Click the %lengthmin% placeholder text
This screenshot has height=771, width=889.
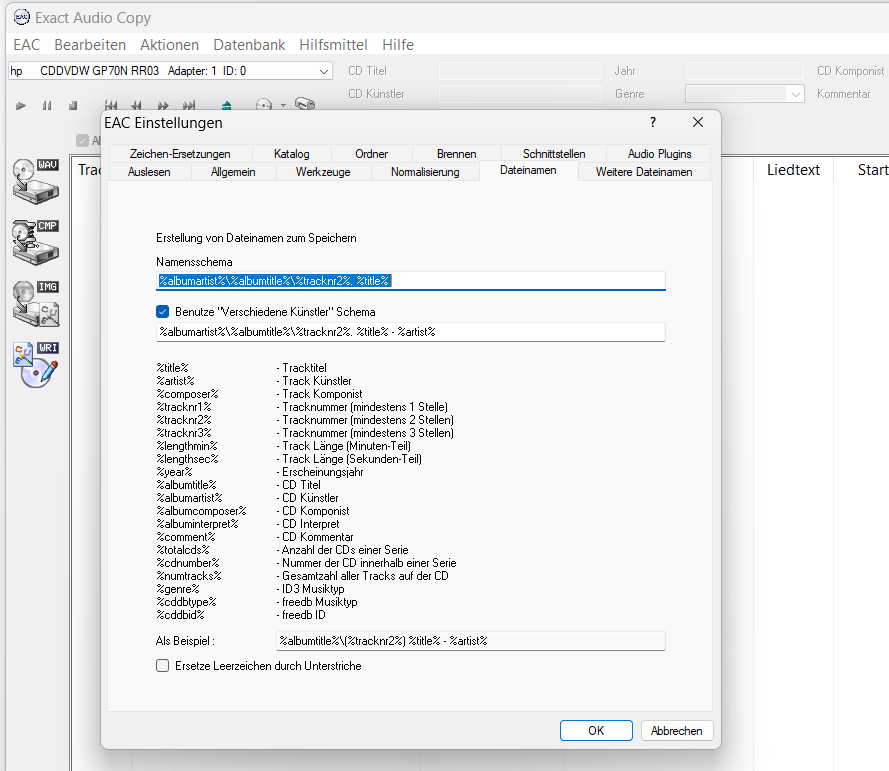[187, 446]
